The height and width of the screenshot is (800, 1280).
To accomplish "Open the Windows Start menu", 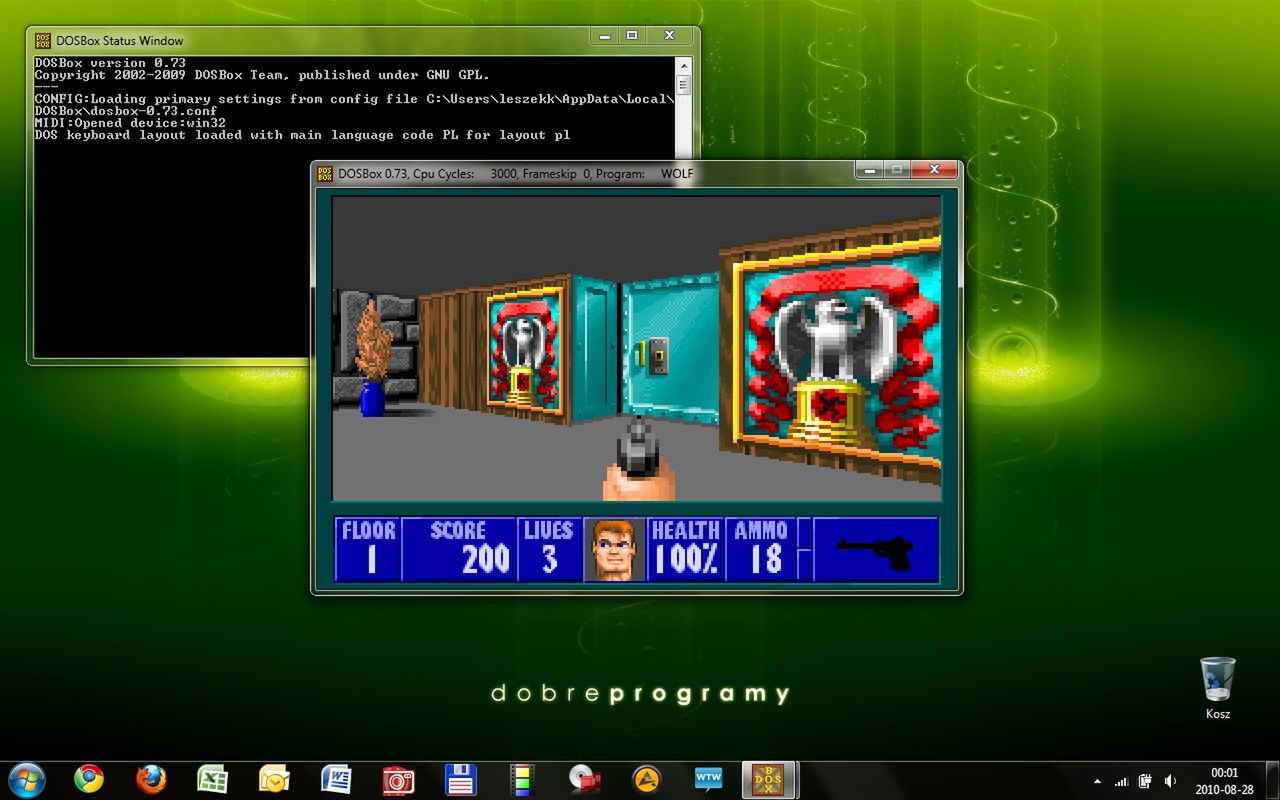I will pyautogui.click(x=27, y=779).
